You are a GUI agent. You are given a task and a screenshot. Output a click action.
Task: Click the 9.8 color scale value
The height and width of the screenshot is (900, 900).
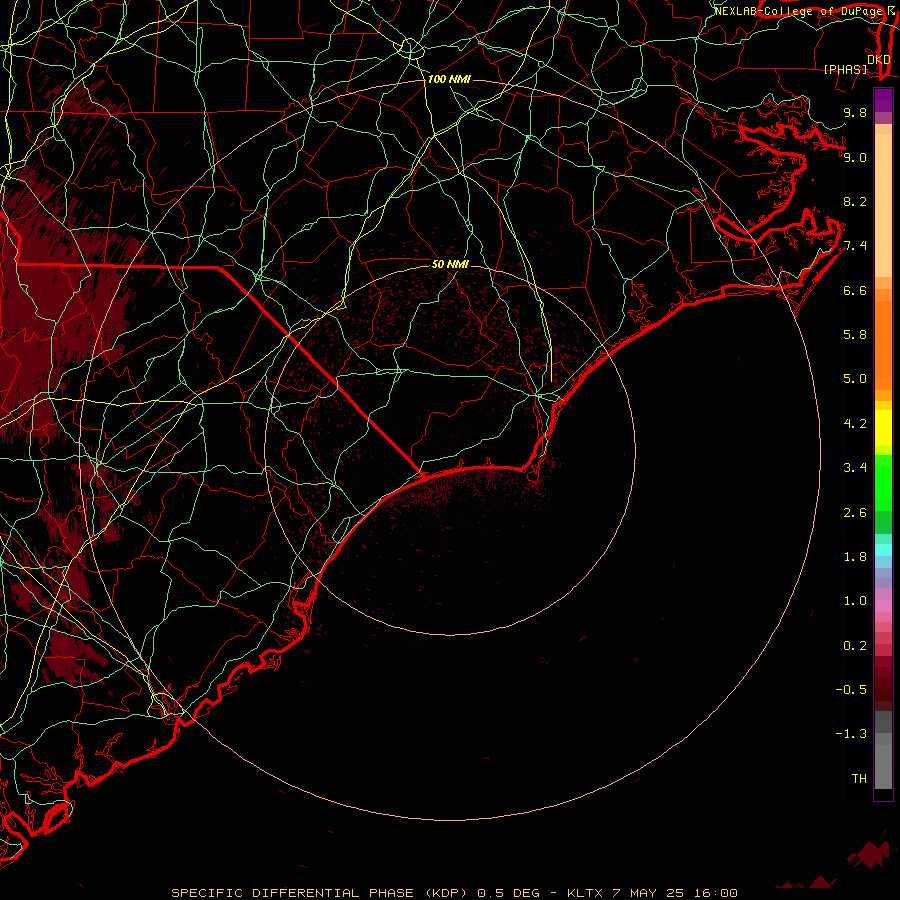pos(855,112)
